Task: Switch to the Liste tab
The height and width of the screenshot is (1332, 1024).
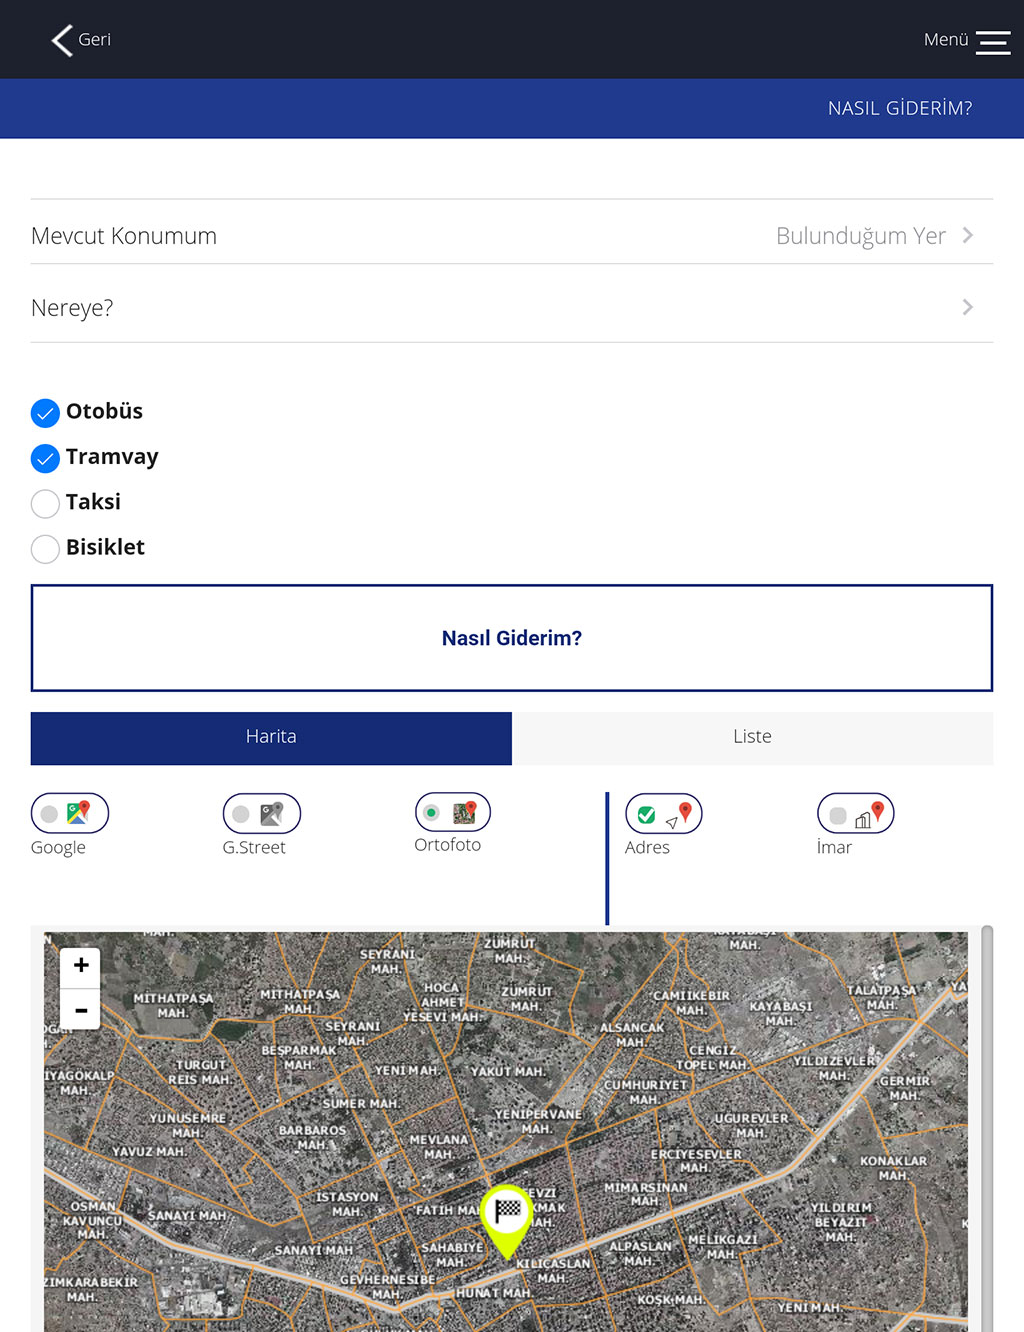Action: tap(752, 738)
